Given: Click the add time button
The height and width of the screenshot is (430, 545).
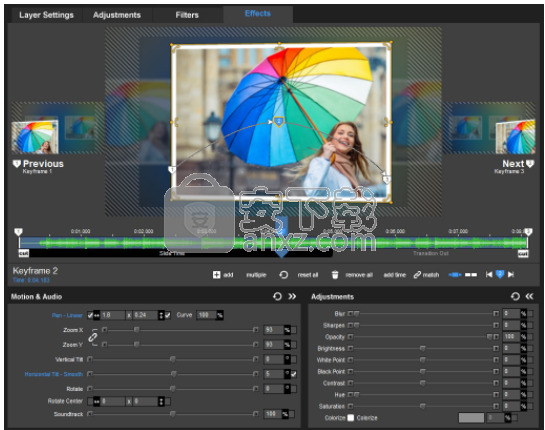Looking at the screenshot, I should (394, 275).
